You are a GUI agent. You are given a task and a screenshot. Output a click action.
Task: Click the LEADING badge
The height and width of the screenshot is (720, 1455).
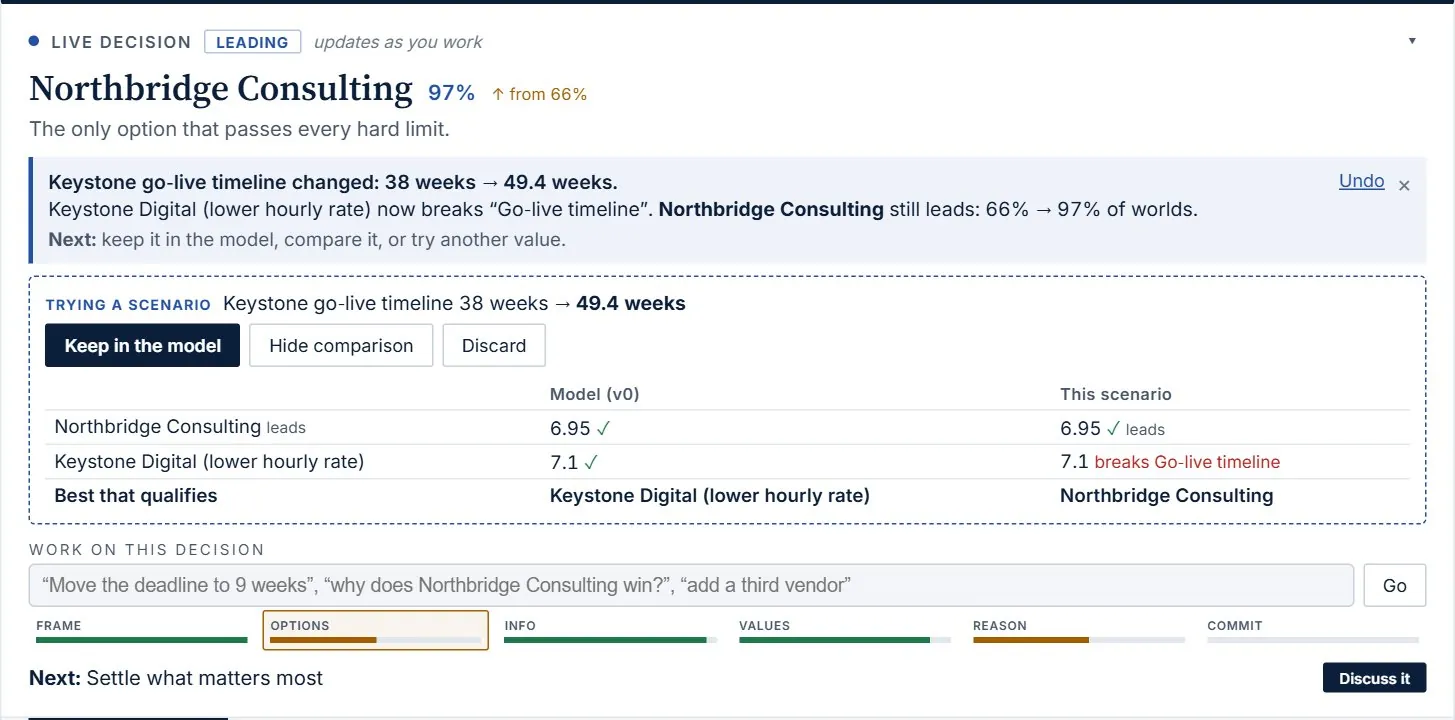point(252,42)
